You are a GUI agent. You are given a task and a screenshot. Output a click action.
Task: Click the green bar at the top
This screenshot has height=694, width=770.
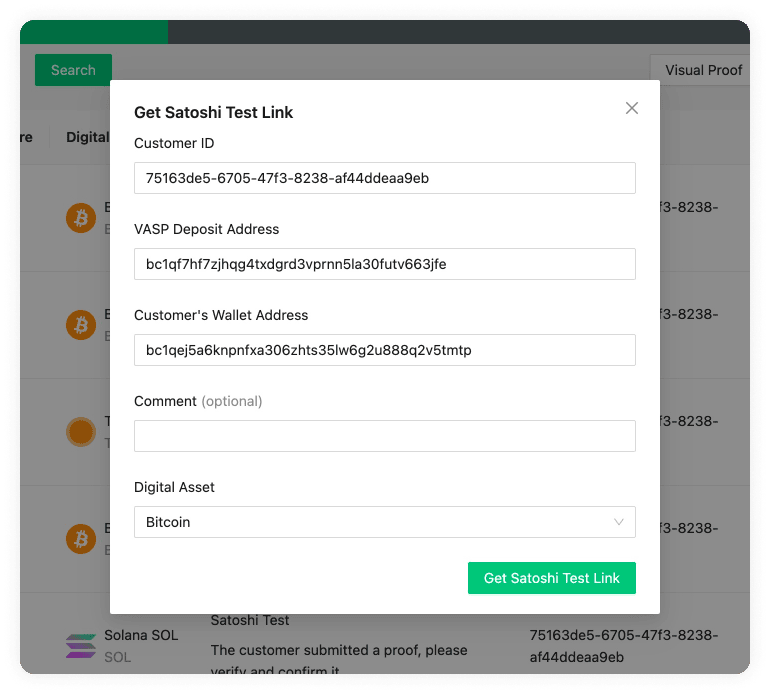click(94, 32)
